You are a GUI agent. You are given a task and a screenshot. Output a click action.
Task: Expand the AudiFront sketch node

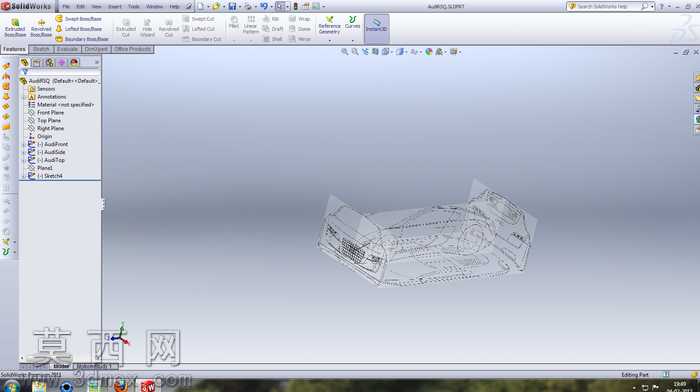coord(25,144)
